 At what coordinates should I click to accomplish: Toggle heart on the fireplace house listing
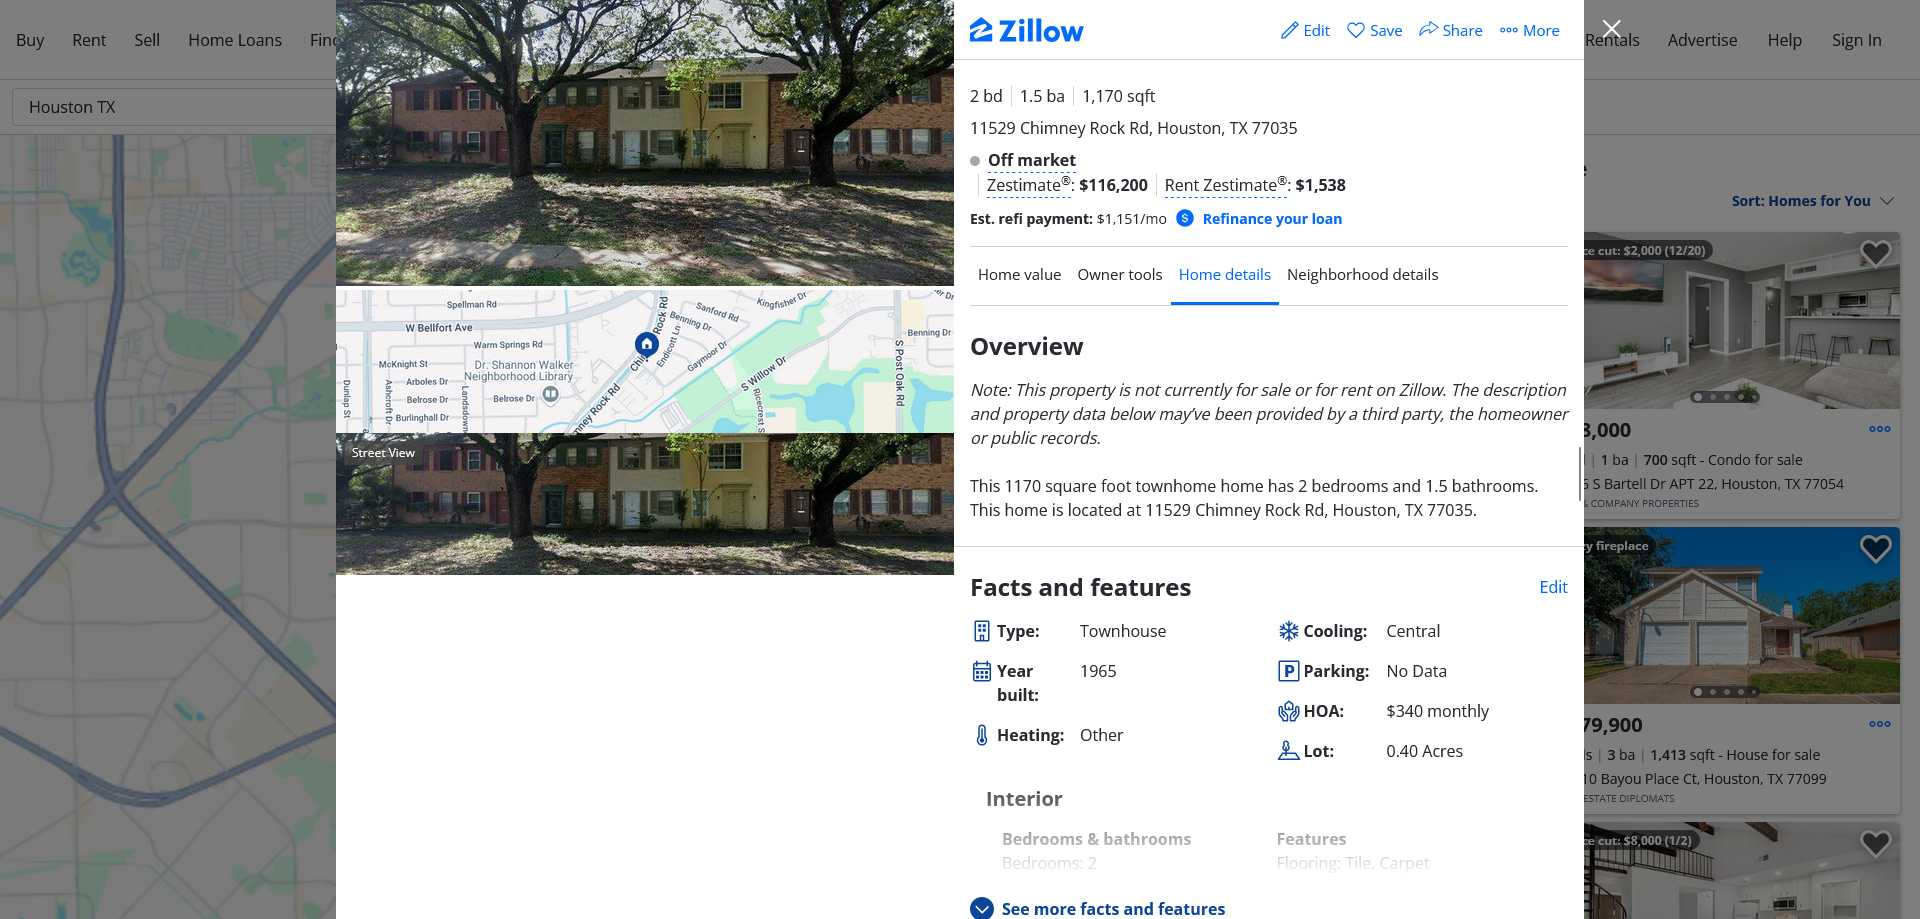[1876, 549]
